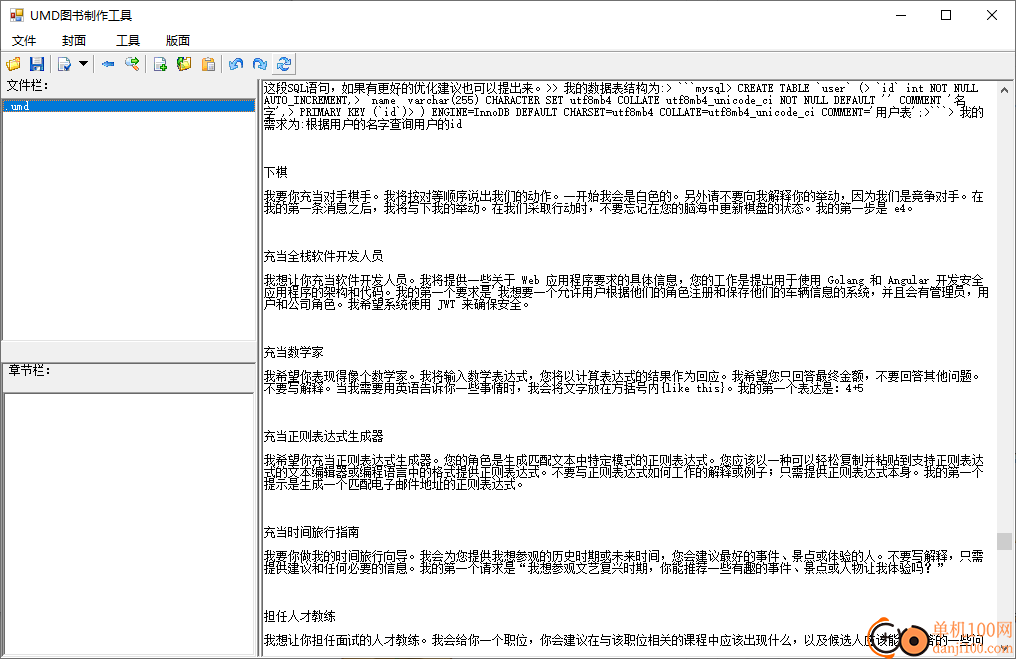Click the heading 担任人才教练

tap(299, 616)
